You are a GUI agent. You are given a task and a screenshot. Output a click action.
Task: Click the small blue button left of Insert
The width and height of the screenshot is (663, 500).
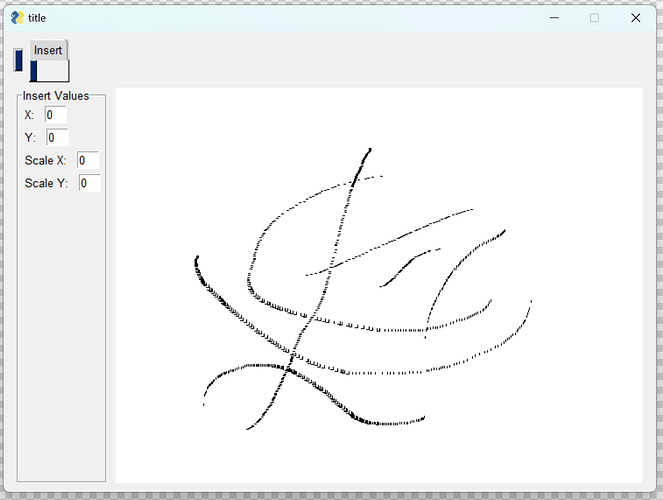coord(18,60)
